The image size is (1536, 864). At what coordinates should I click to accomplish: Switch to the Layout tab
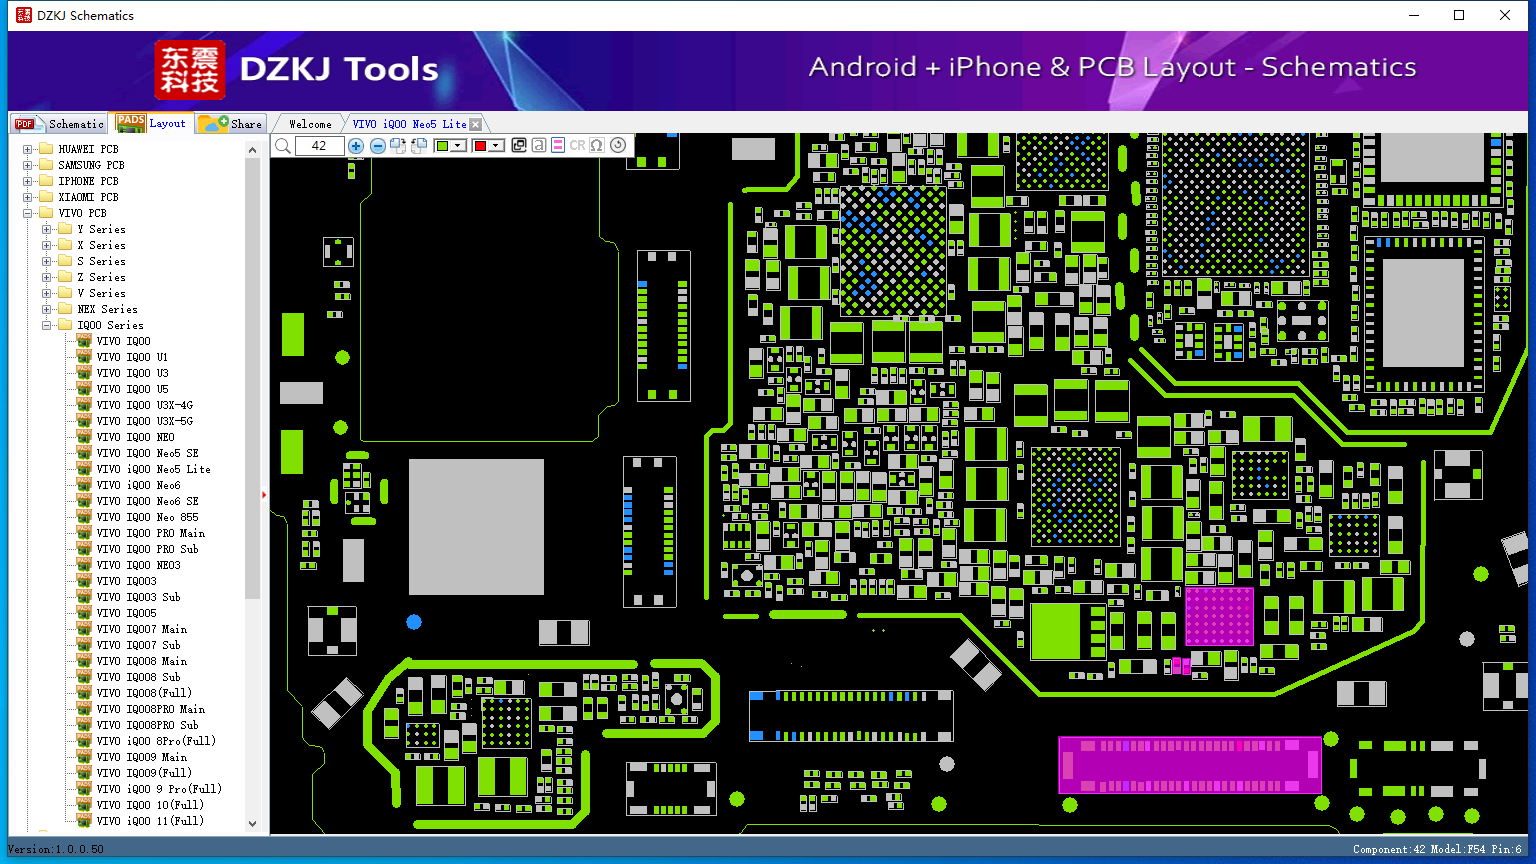(152, 123)
